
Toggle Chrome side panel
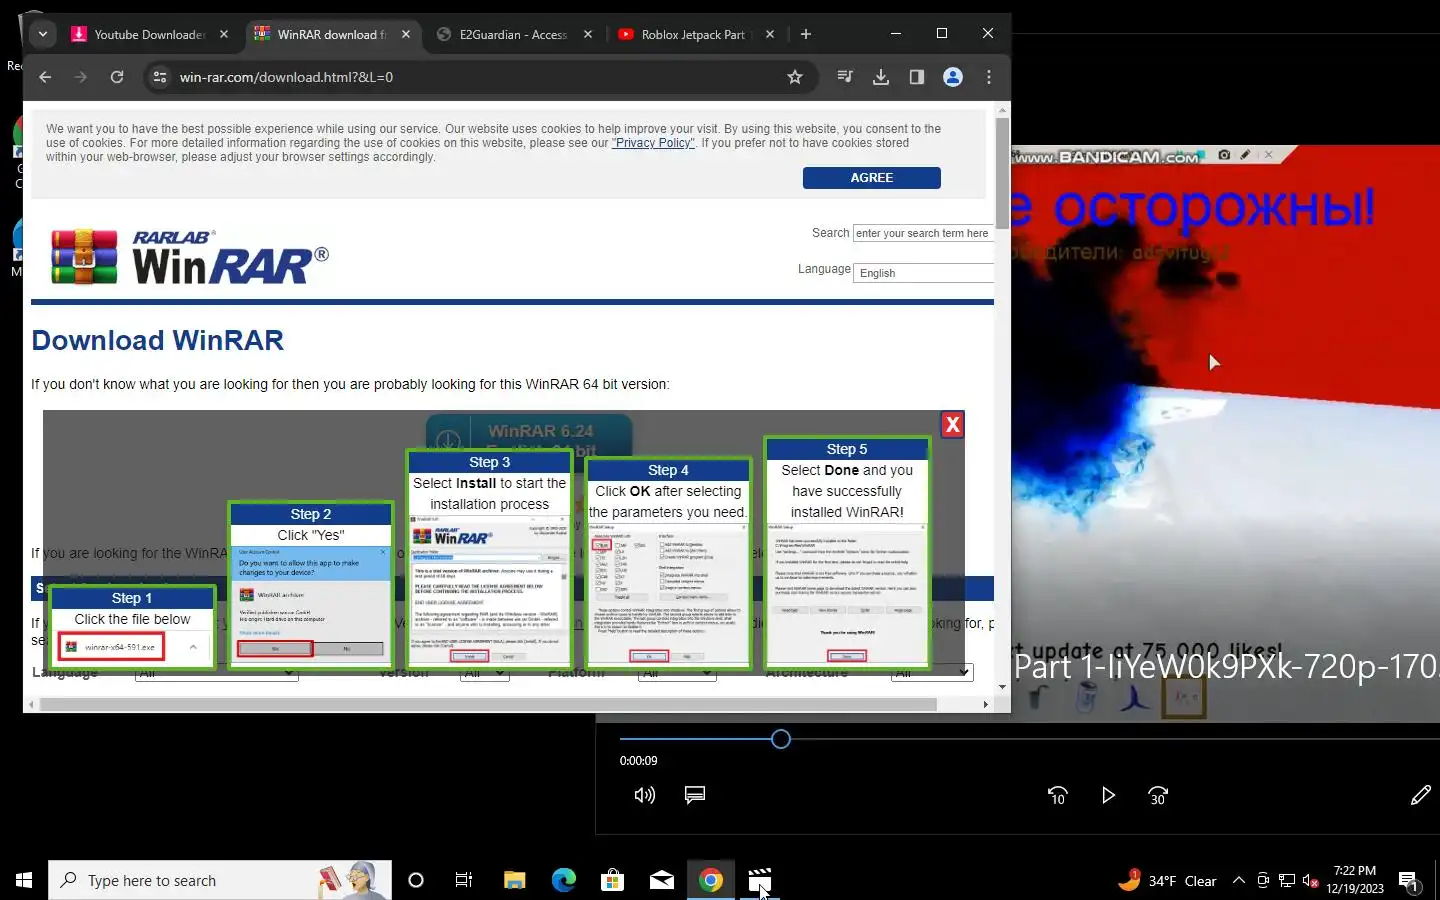point(917,77)
